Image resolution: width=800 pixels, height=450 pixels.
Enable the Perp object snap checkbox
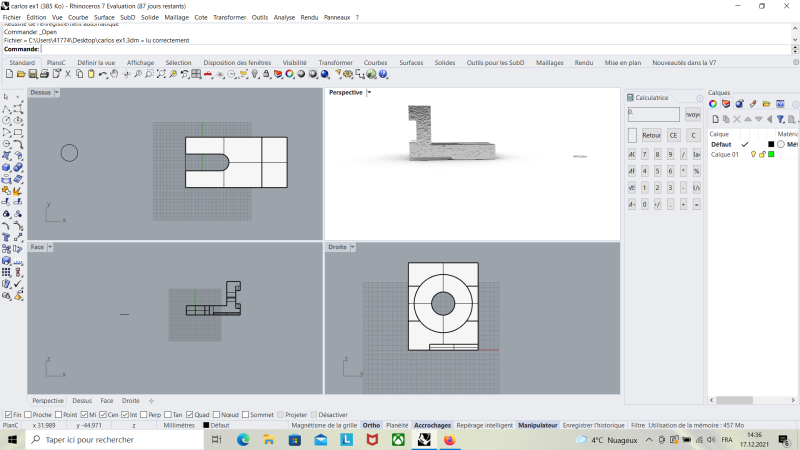(142, 414)
